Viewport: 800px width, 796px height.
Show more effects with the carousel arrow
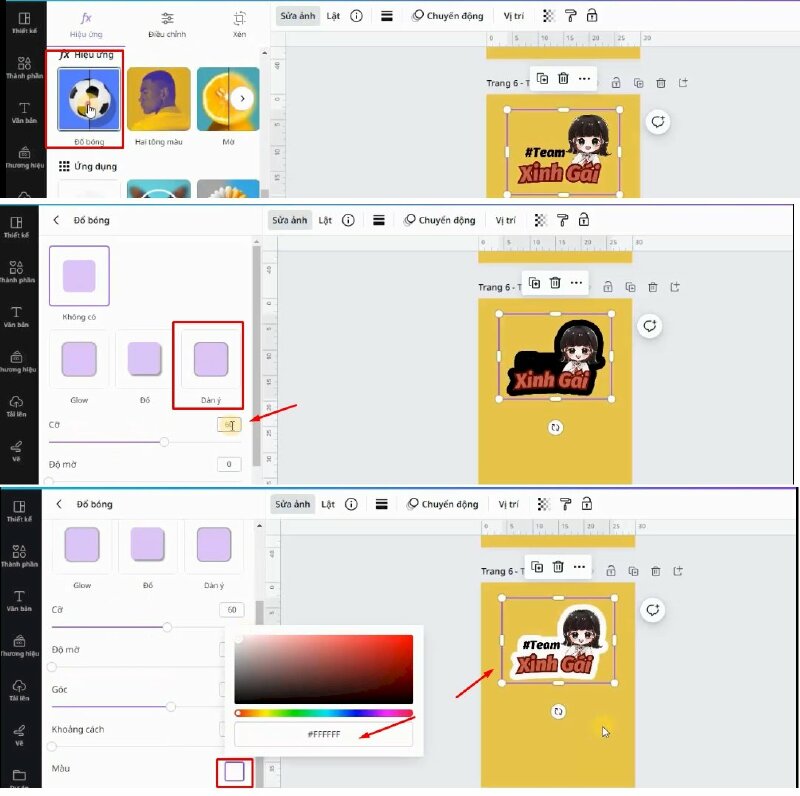tap(241, 99)
